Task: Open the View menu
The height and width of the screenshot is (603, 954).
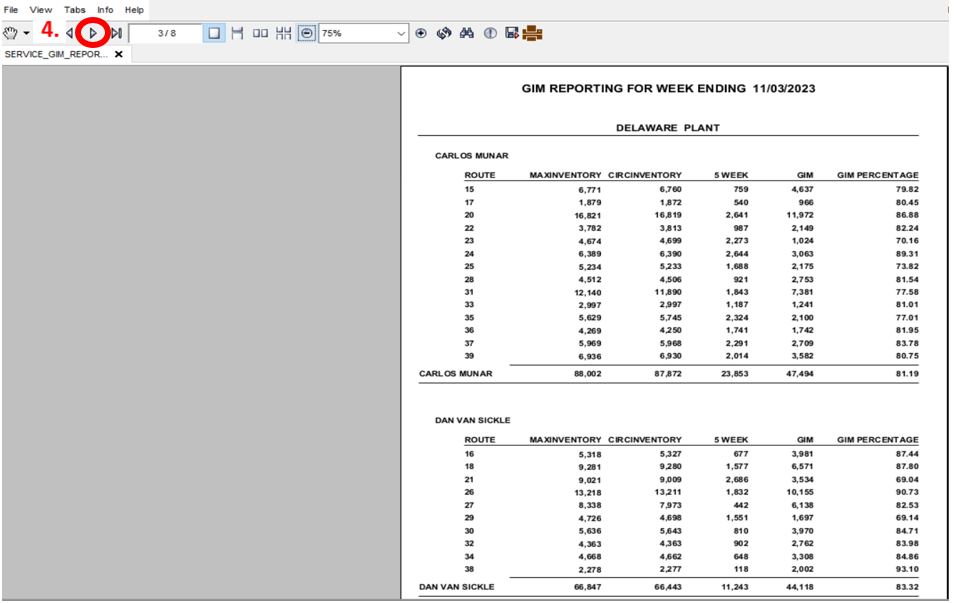Action: pos(41,10)
